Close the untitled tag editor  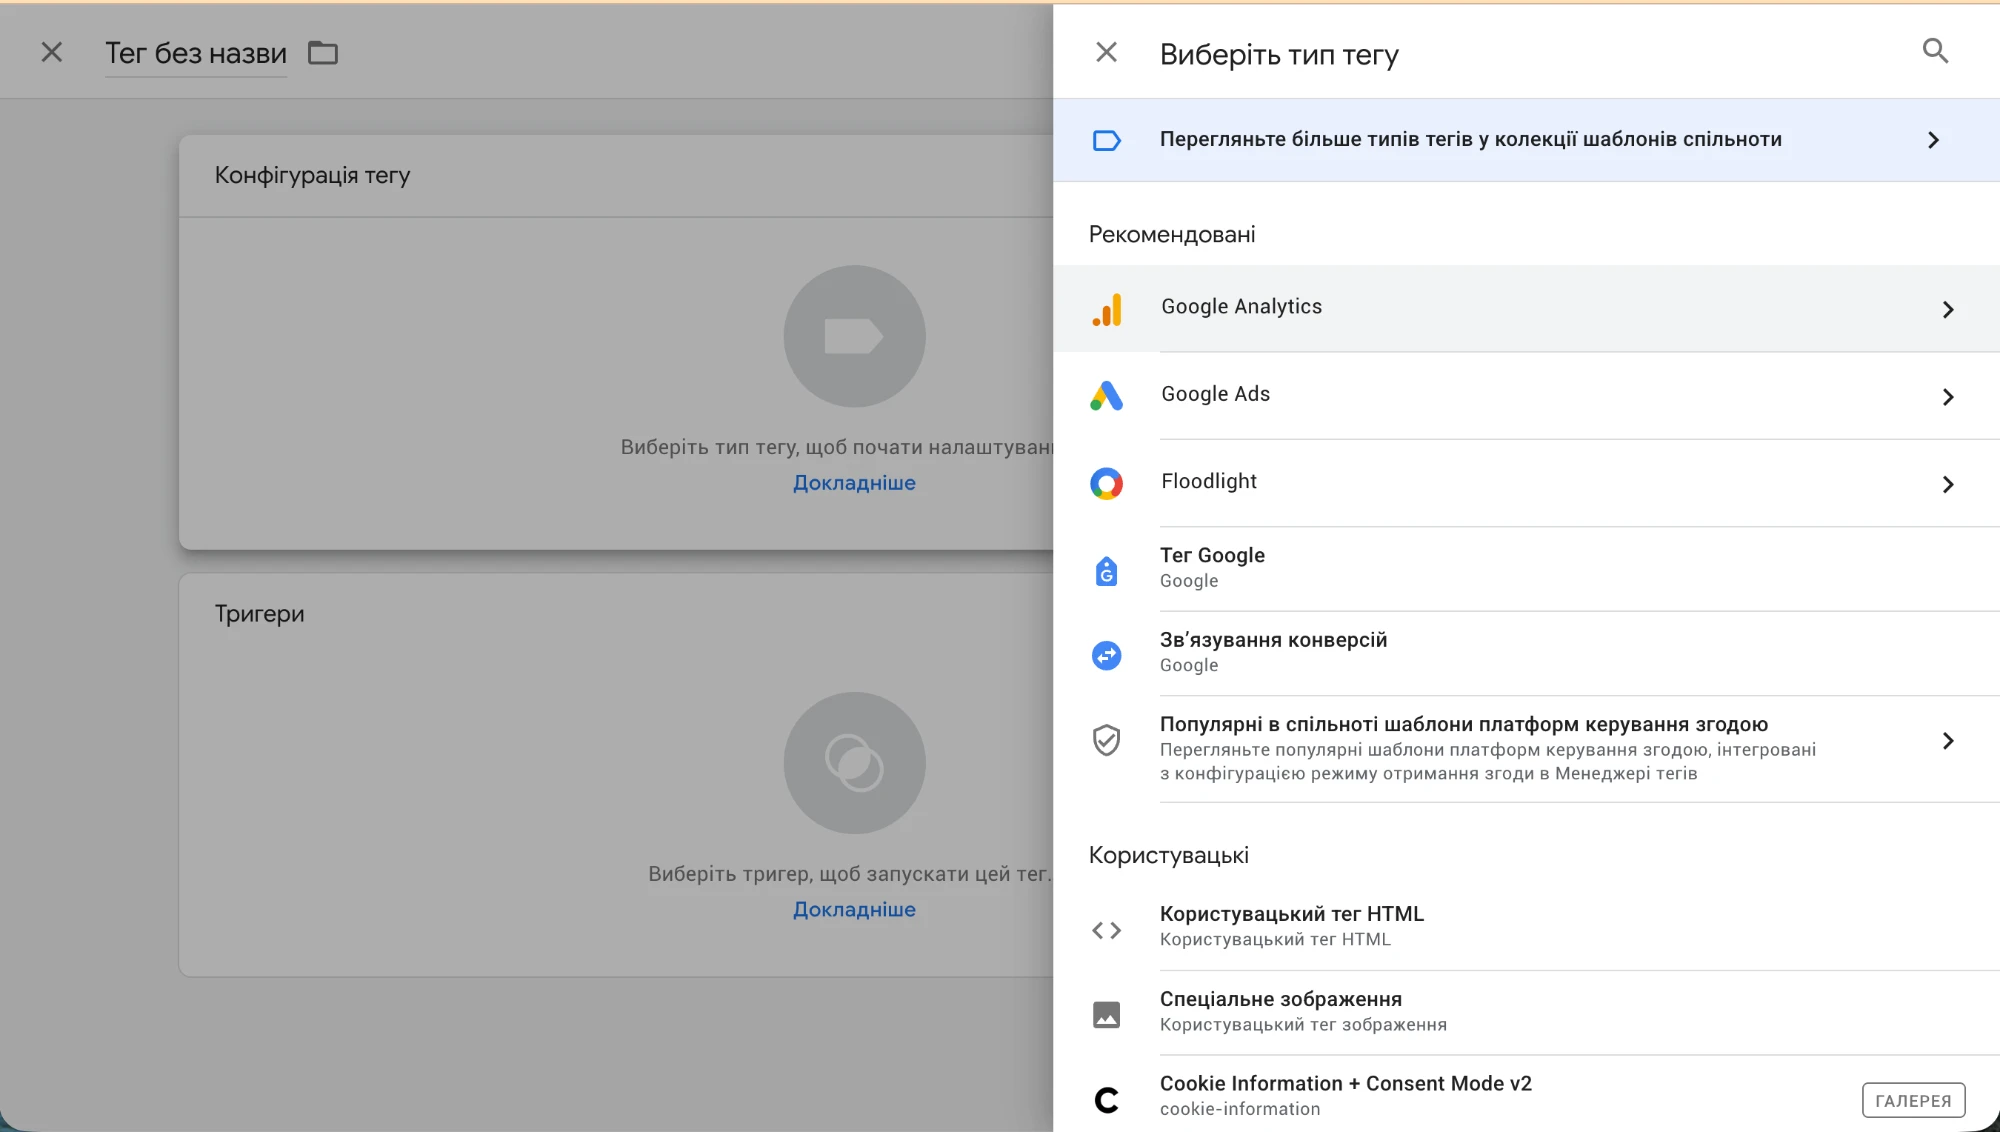(52, 52)
